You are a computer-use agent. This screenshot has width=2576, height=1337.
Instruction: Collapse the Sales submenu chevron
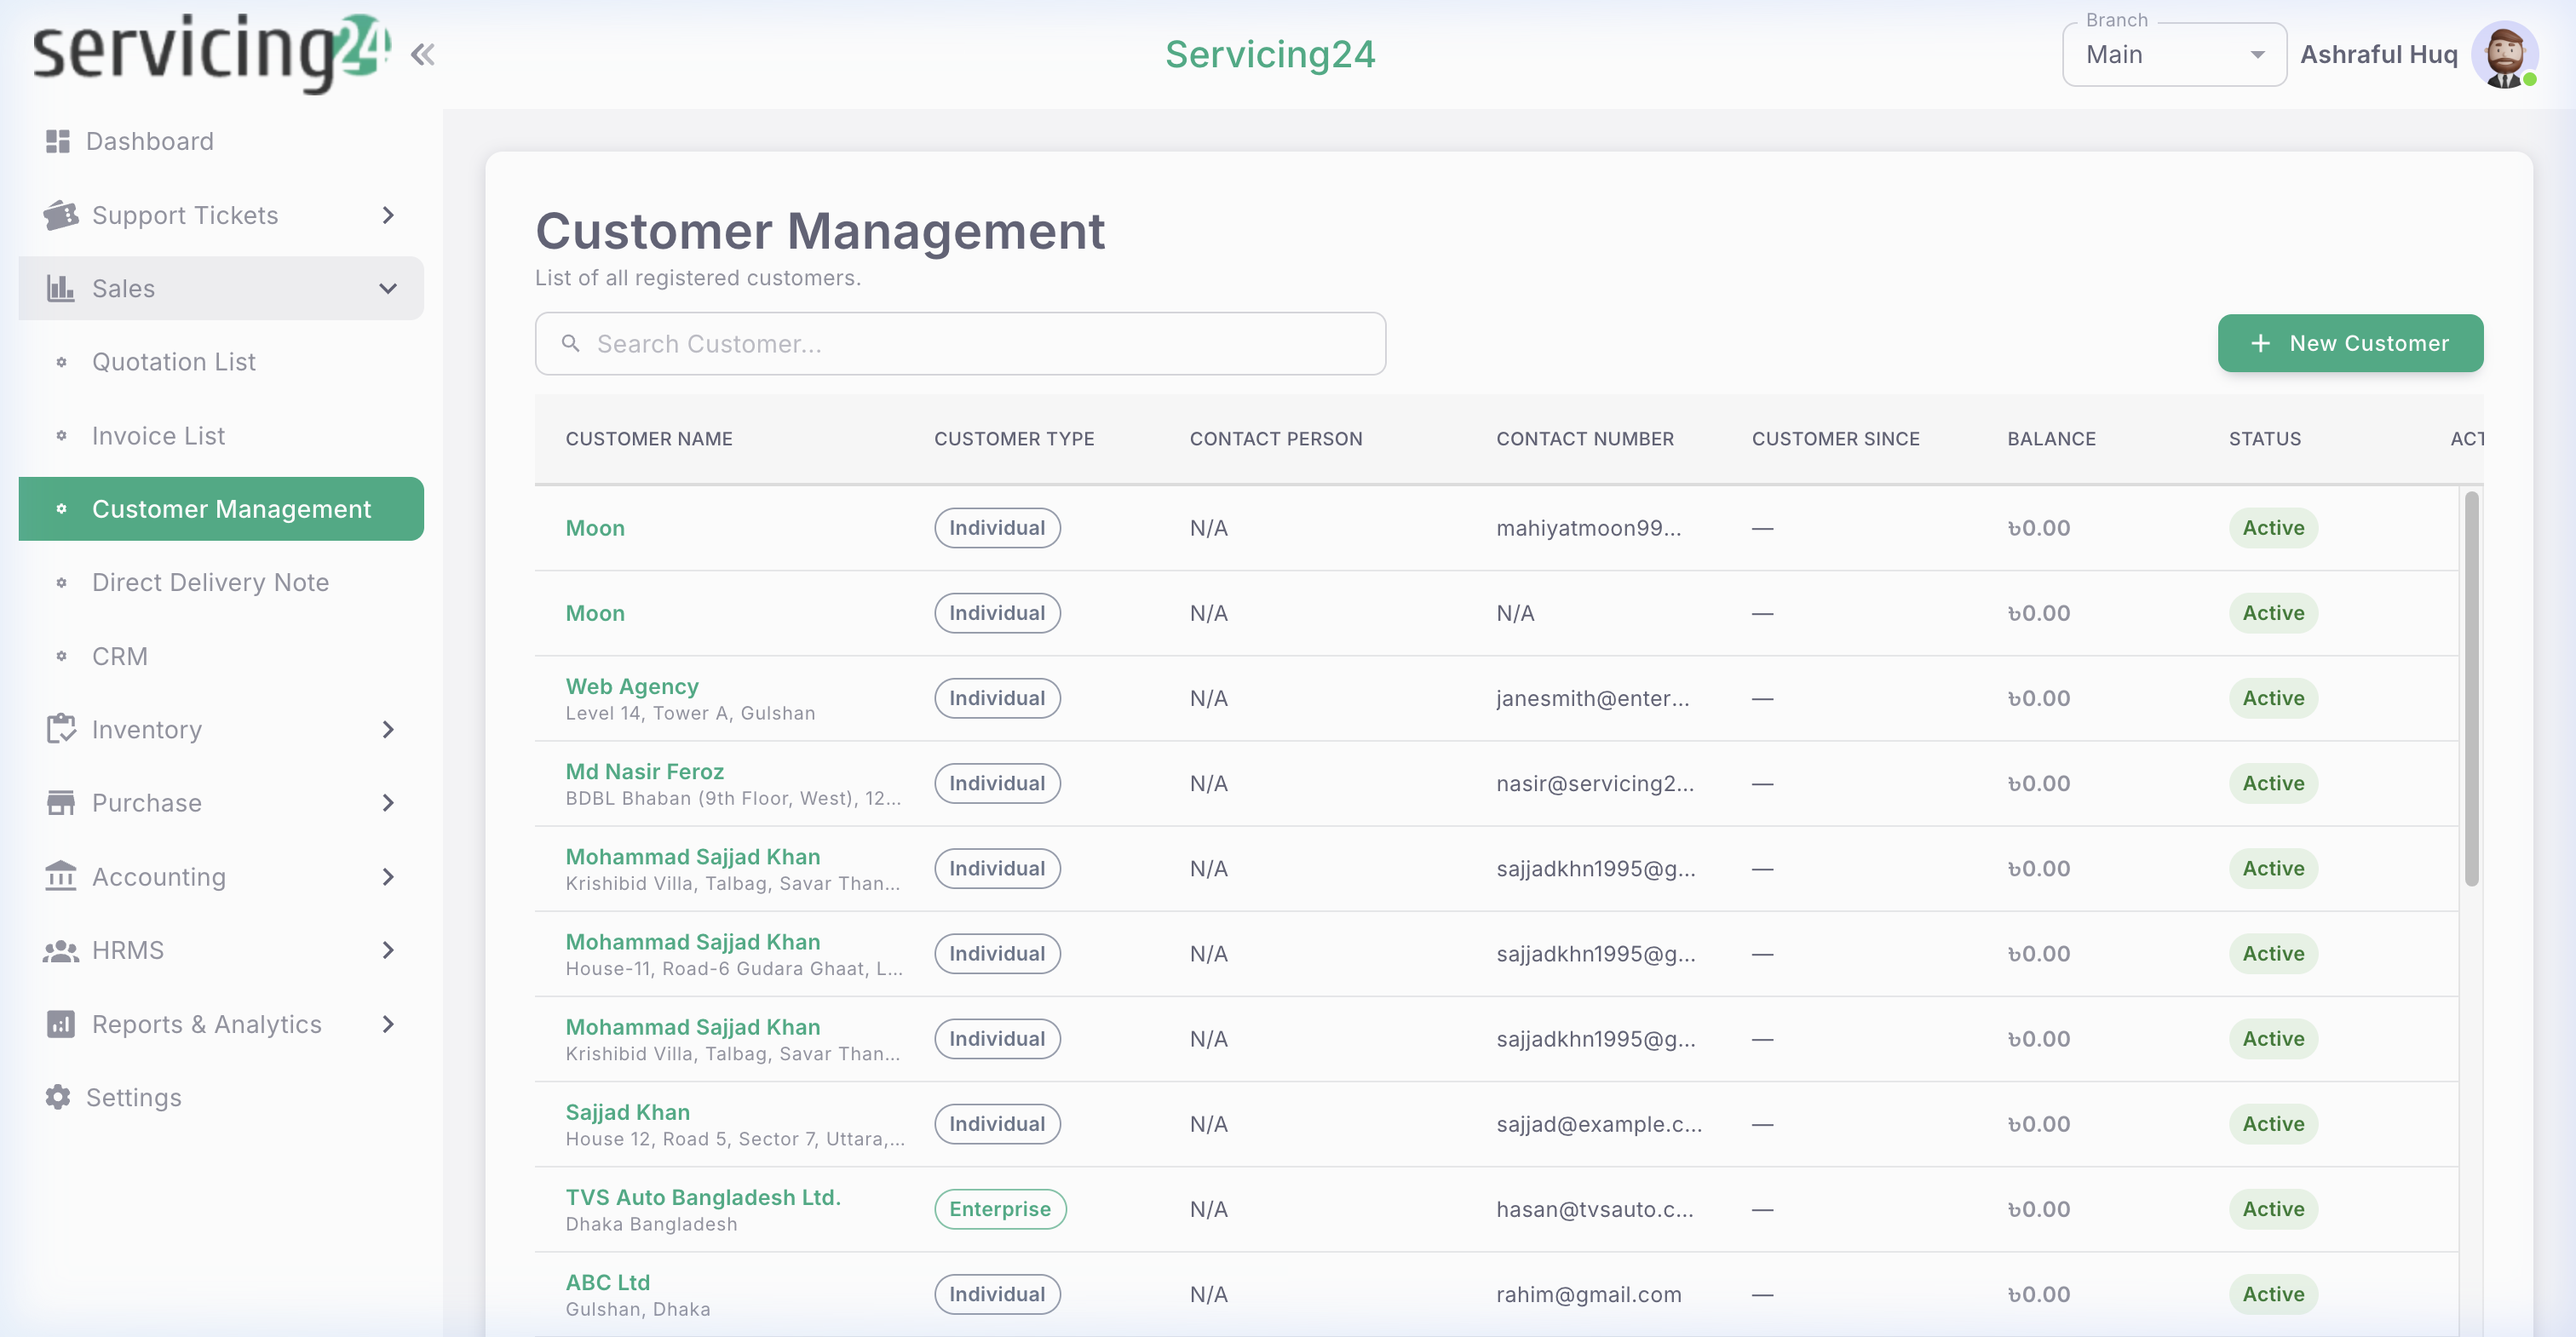[x=388, y=288]
